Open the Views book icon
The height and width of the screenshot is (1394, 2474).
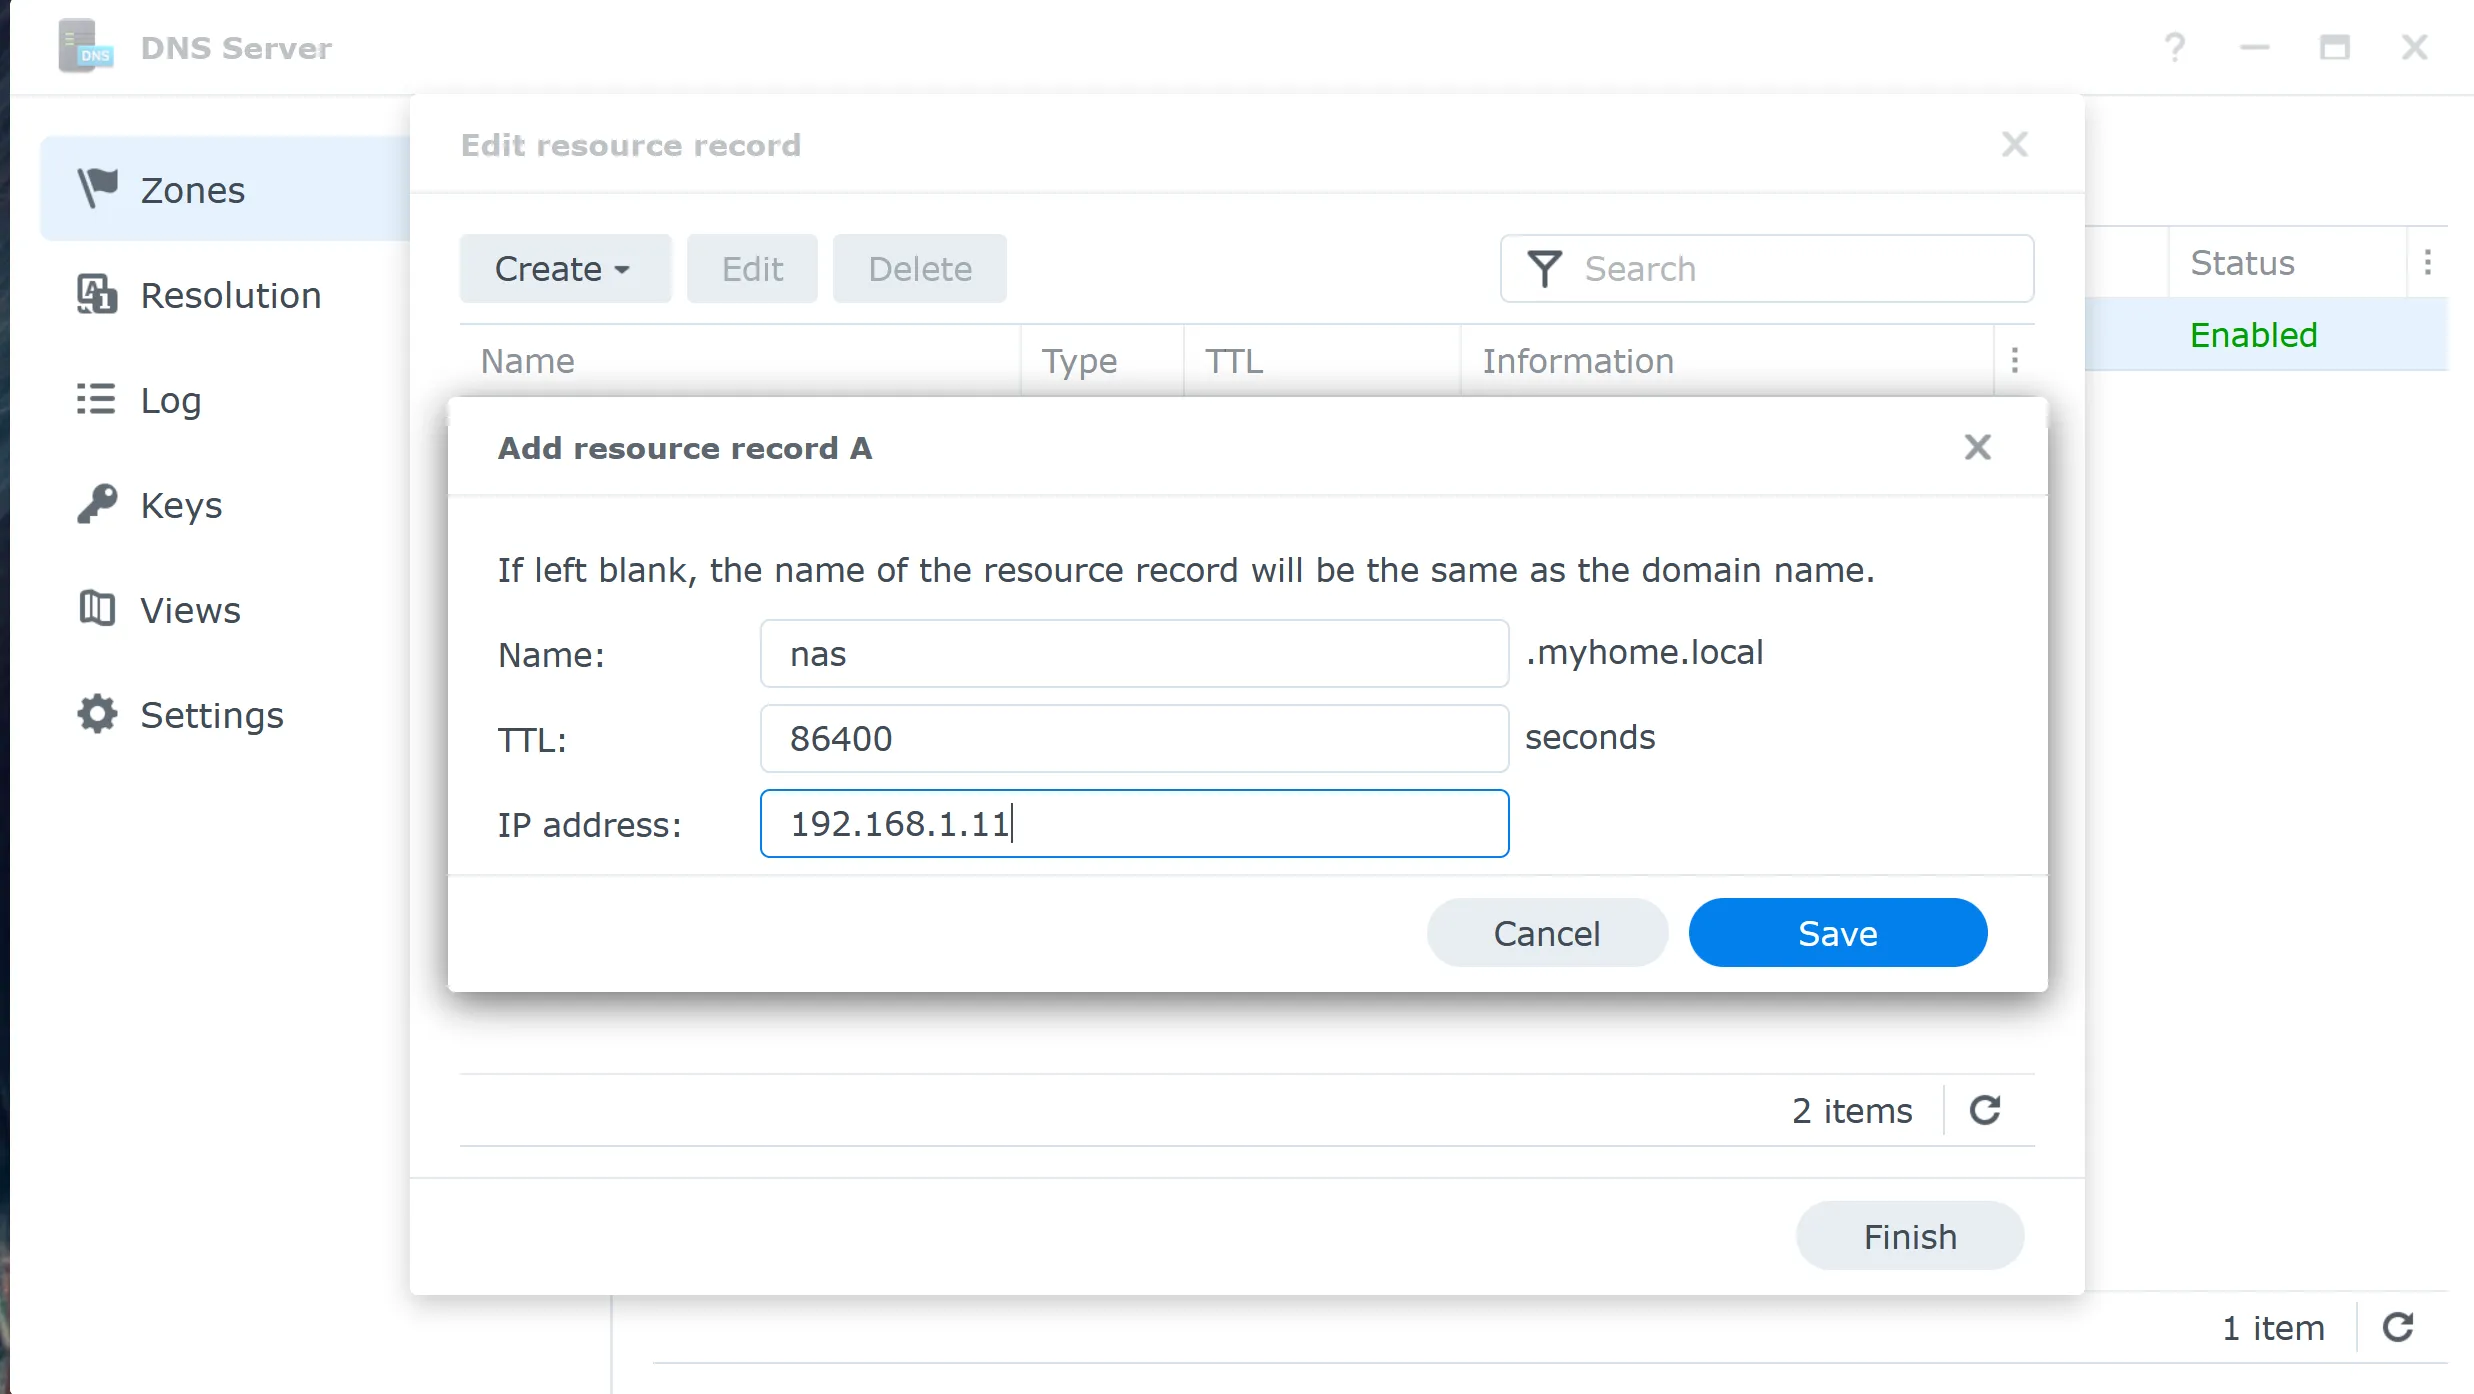coord(97,609)
